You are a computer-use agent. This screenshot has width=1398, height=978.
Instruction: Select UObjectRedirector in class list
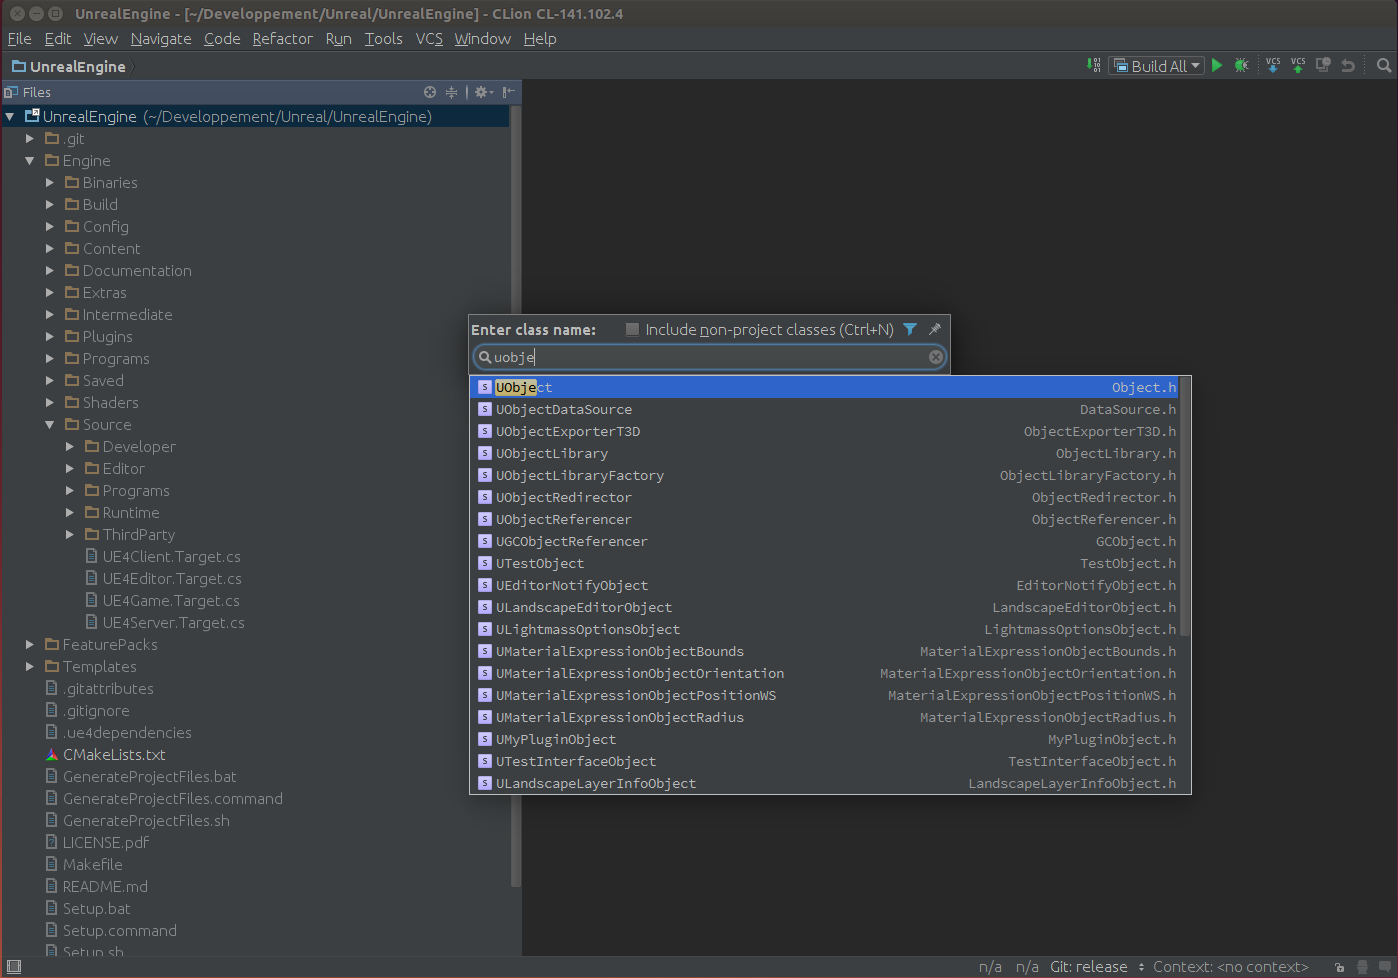click(x=824, y=497)
